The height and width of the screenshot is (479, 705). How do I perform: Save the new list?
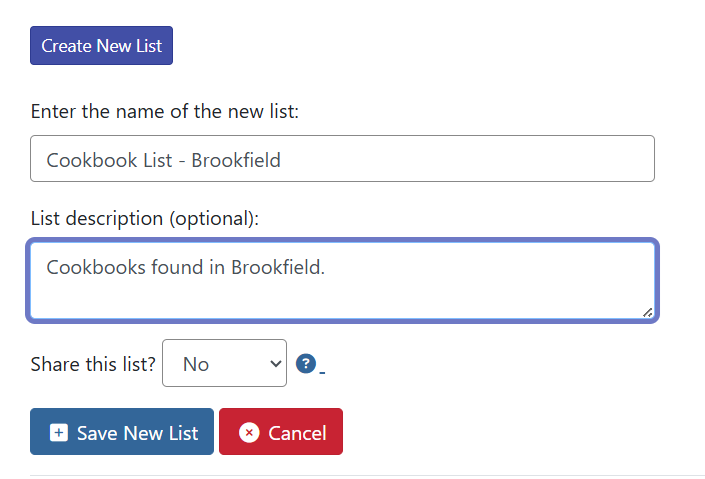point(122,432)
